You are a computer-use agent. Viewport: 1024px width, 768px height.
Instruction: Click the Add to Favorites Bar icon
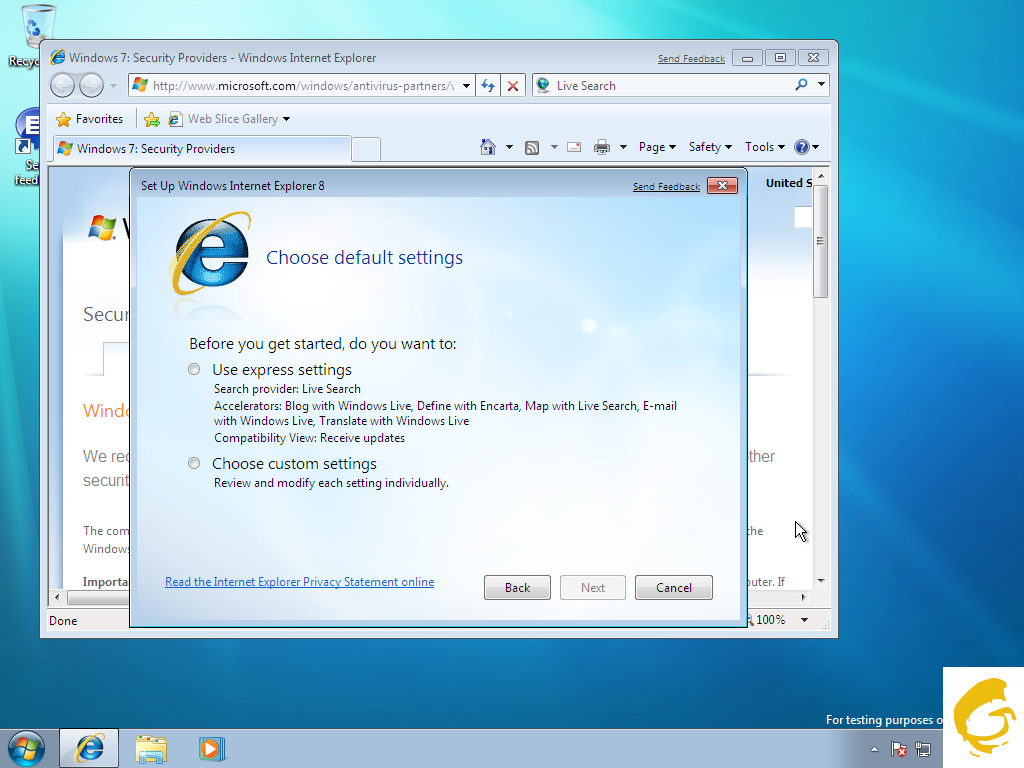click(152, 119)
